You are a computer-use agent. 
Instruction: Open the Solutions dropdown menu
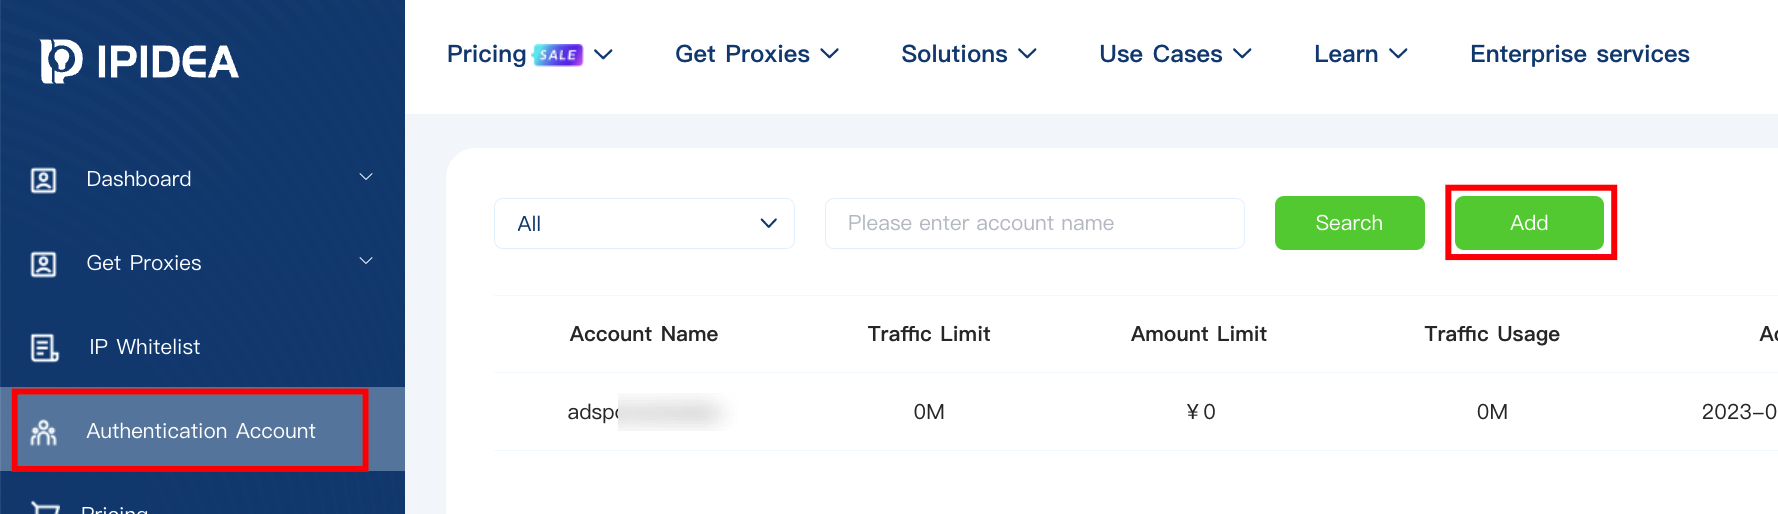click(968, 54)
